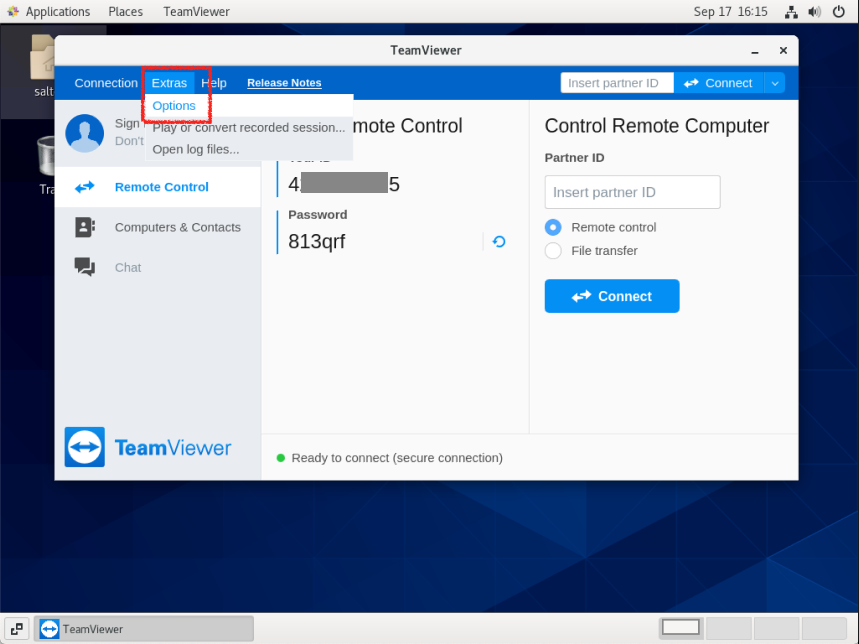859x644 pixels.
Task: Click the Remote Control arrows icon in sidebar
Action: 84,187
